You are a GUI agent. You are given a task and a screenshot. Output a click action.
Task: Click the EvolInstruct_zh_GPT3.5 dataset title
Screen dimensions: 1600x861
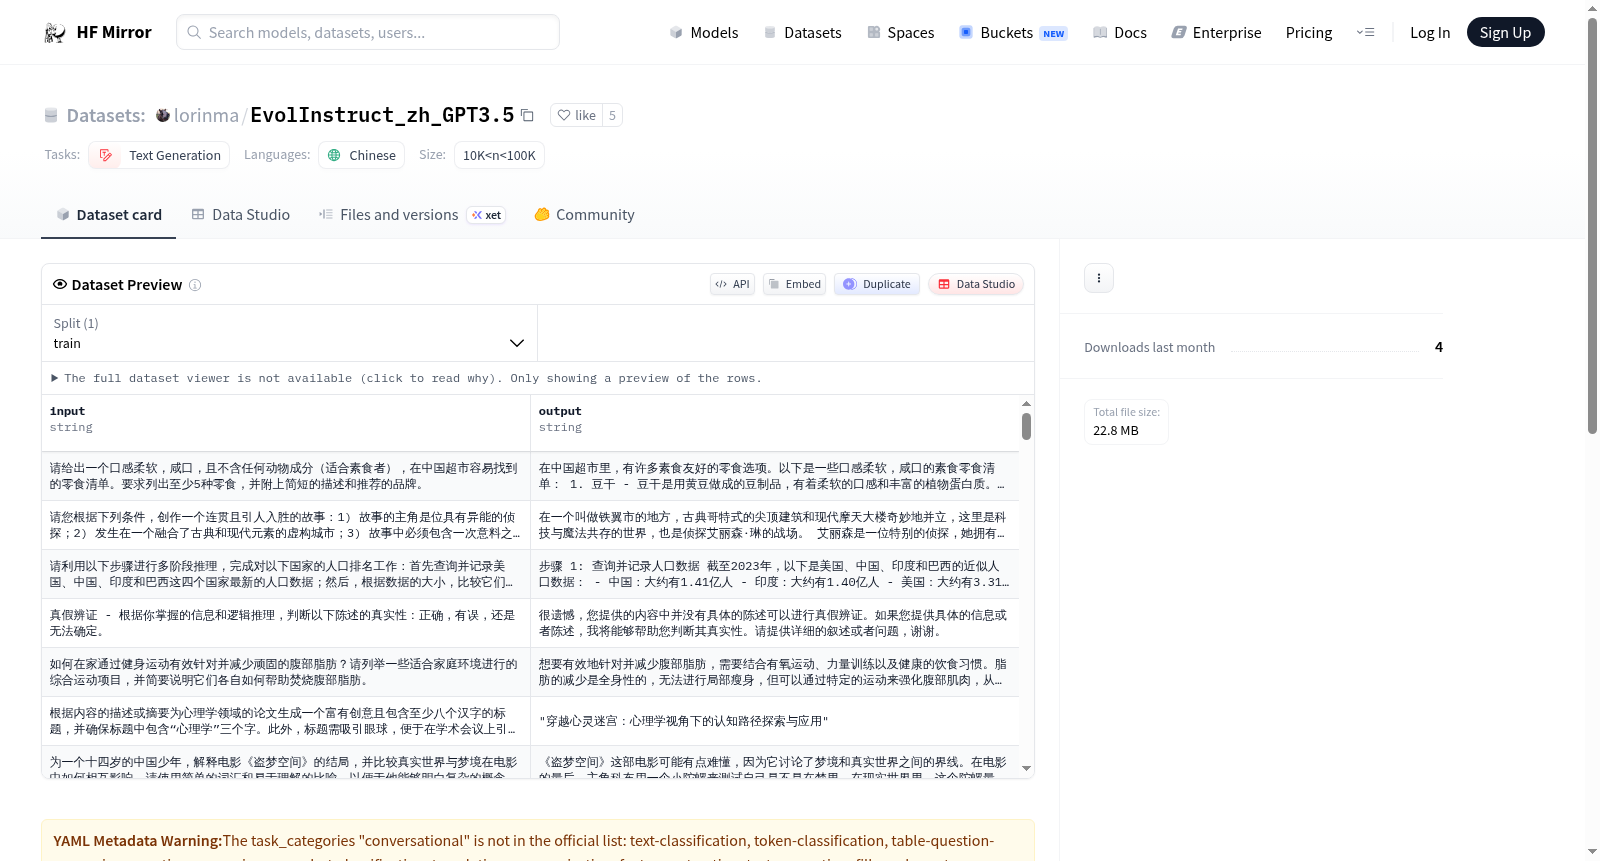coord(382,115)
